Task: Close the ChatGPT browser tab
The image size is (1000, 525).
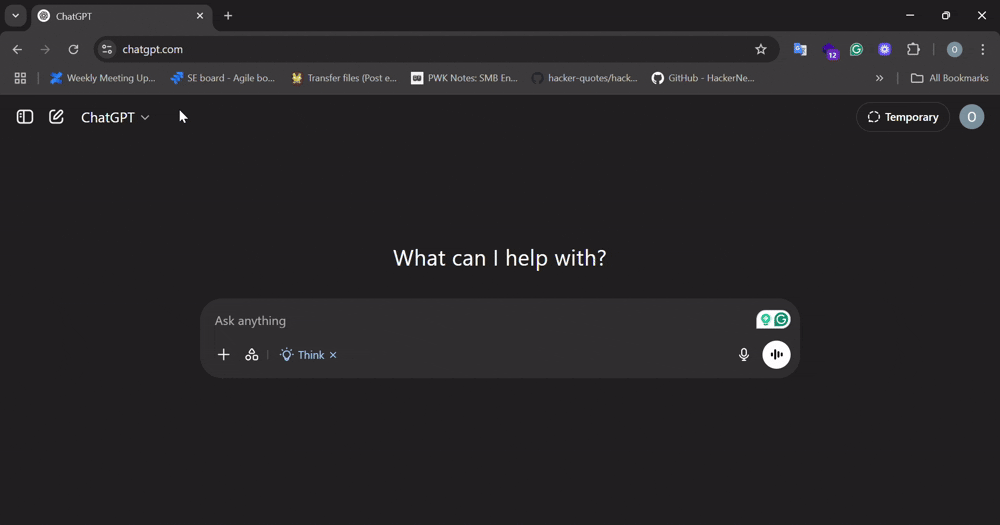Action: click(200, 16)
